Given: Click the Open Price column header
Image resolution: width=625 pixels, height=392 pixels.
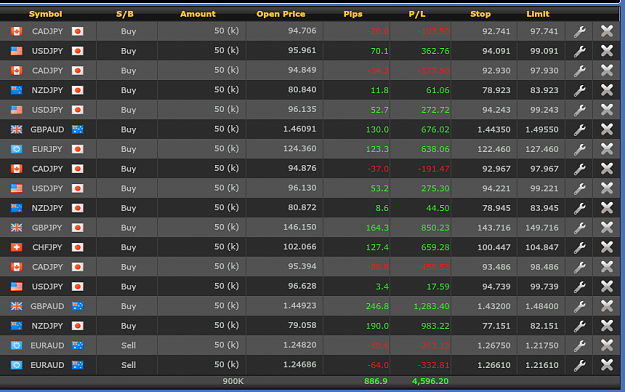Looking at the screenshot, I should tap(281, 14).
